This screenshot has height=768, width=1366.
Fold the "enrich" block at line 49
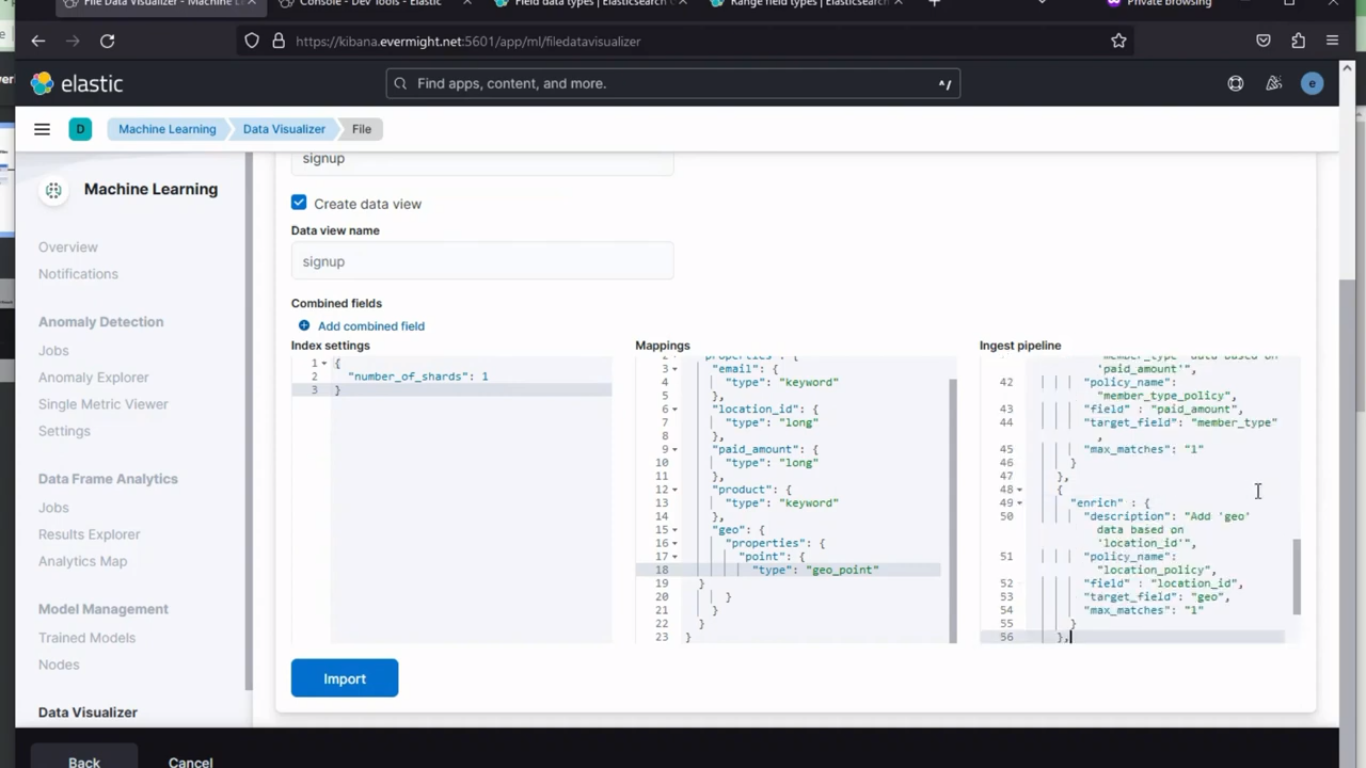[1019, 503]
